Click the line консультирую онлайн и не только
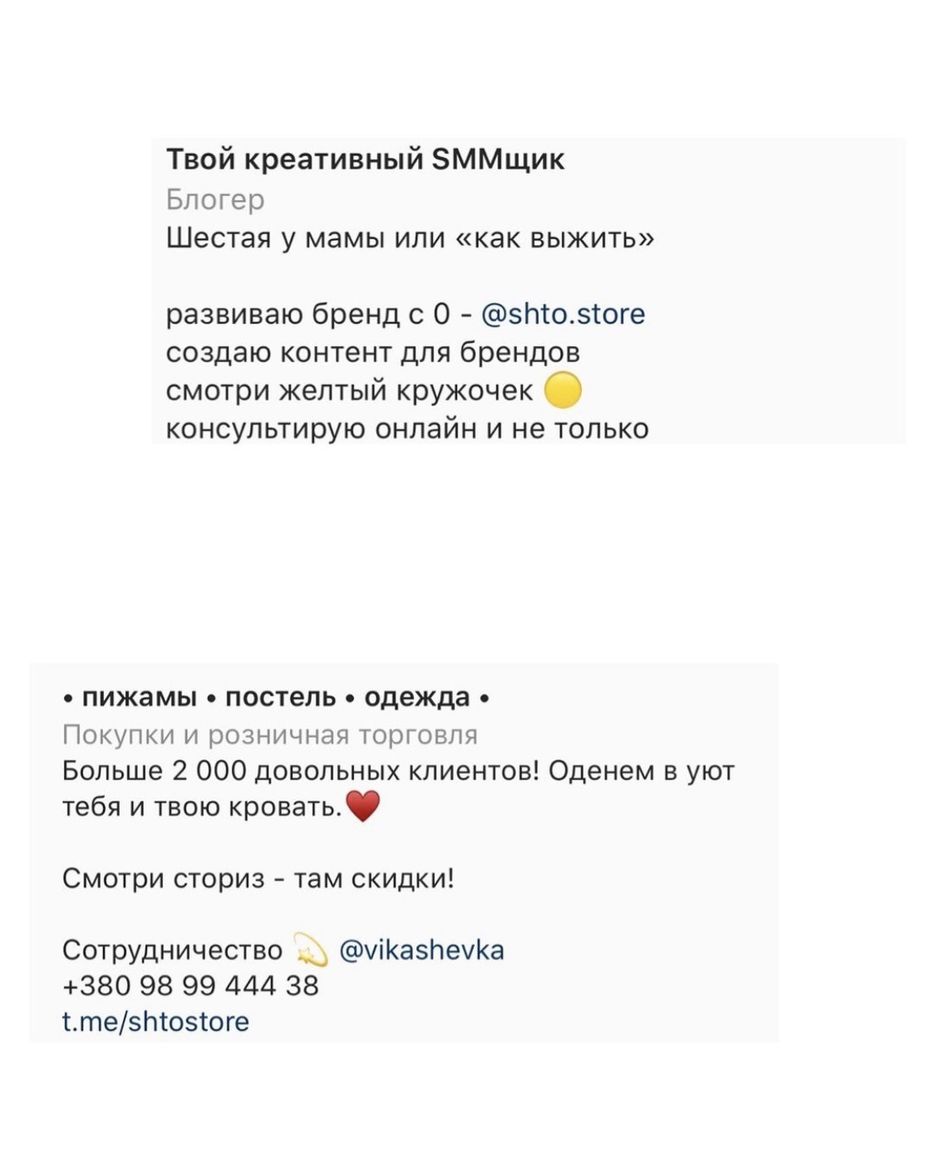This screenshot has width=935, height=1152. tap(408, 429)
